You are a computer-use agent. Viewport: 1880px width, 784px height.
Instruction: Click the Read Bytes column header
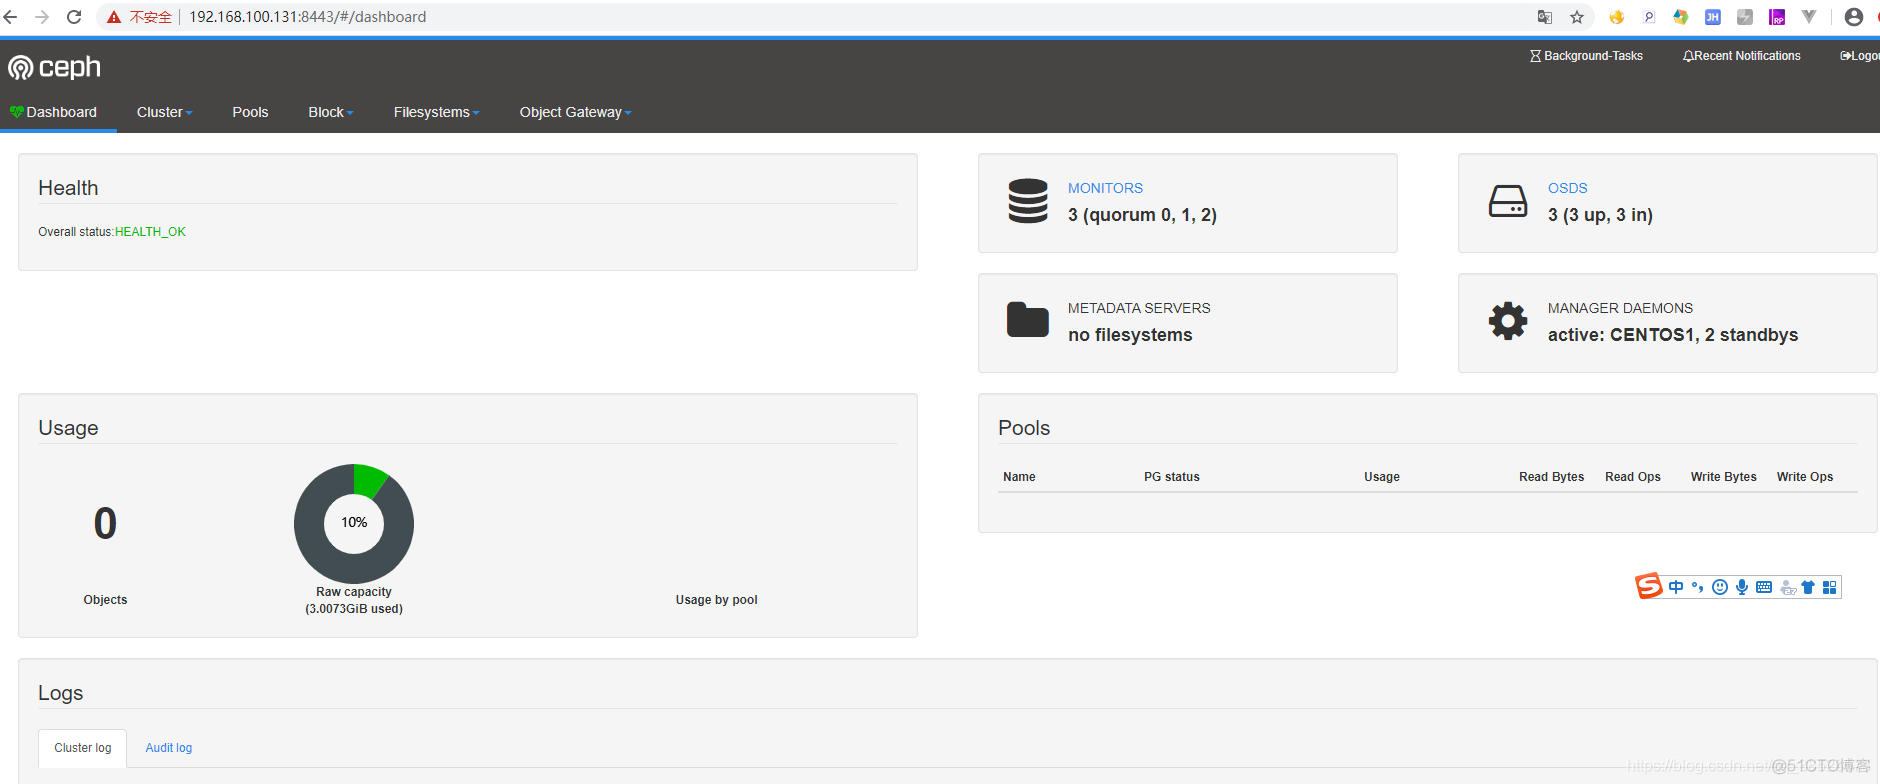tap(1552, 477)
